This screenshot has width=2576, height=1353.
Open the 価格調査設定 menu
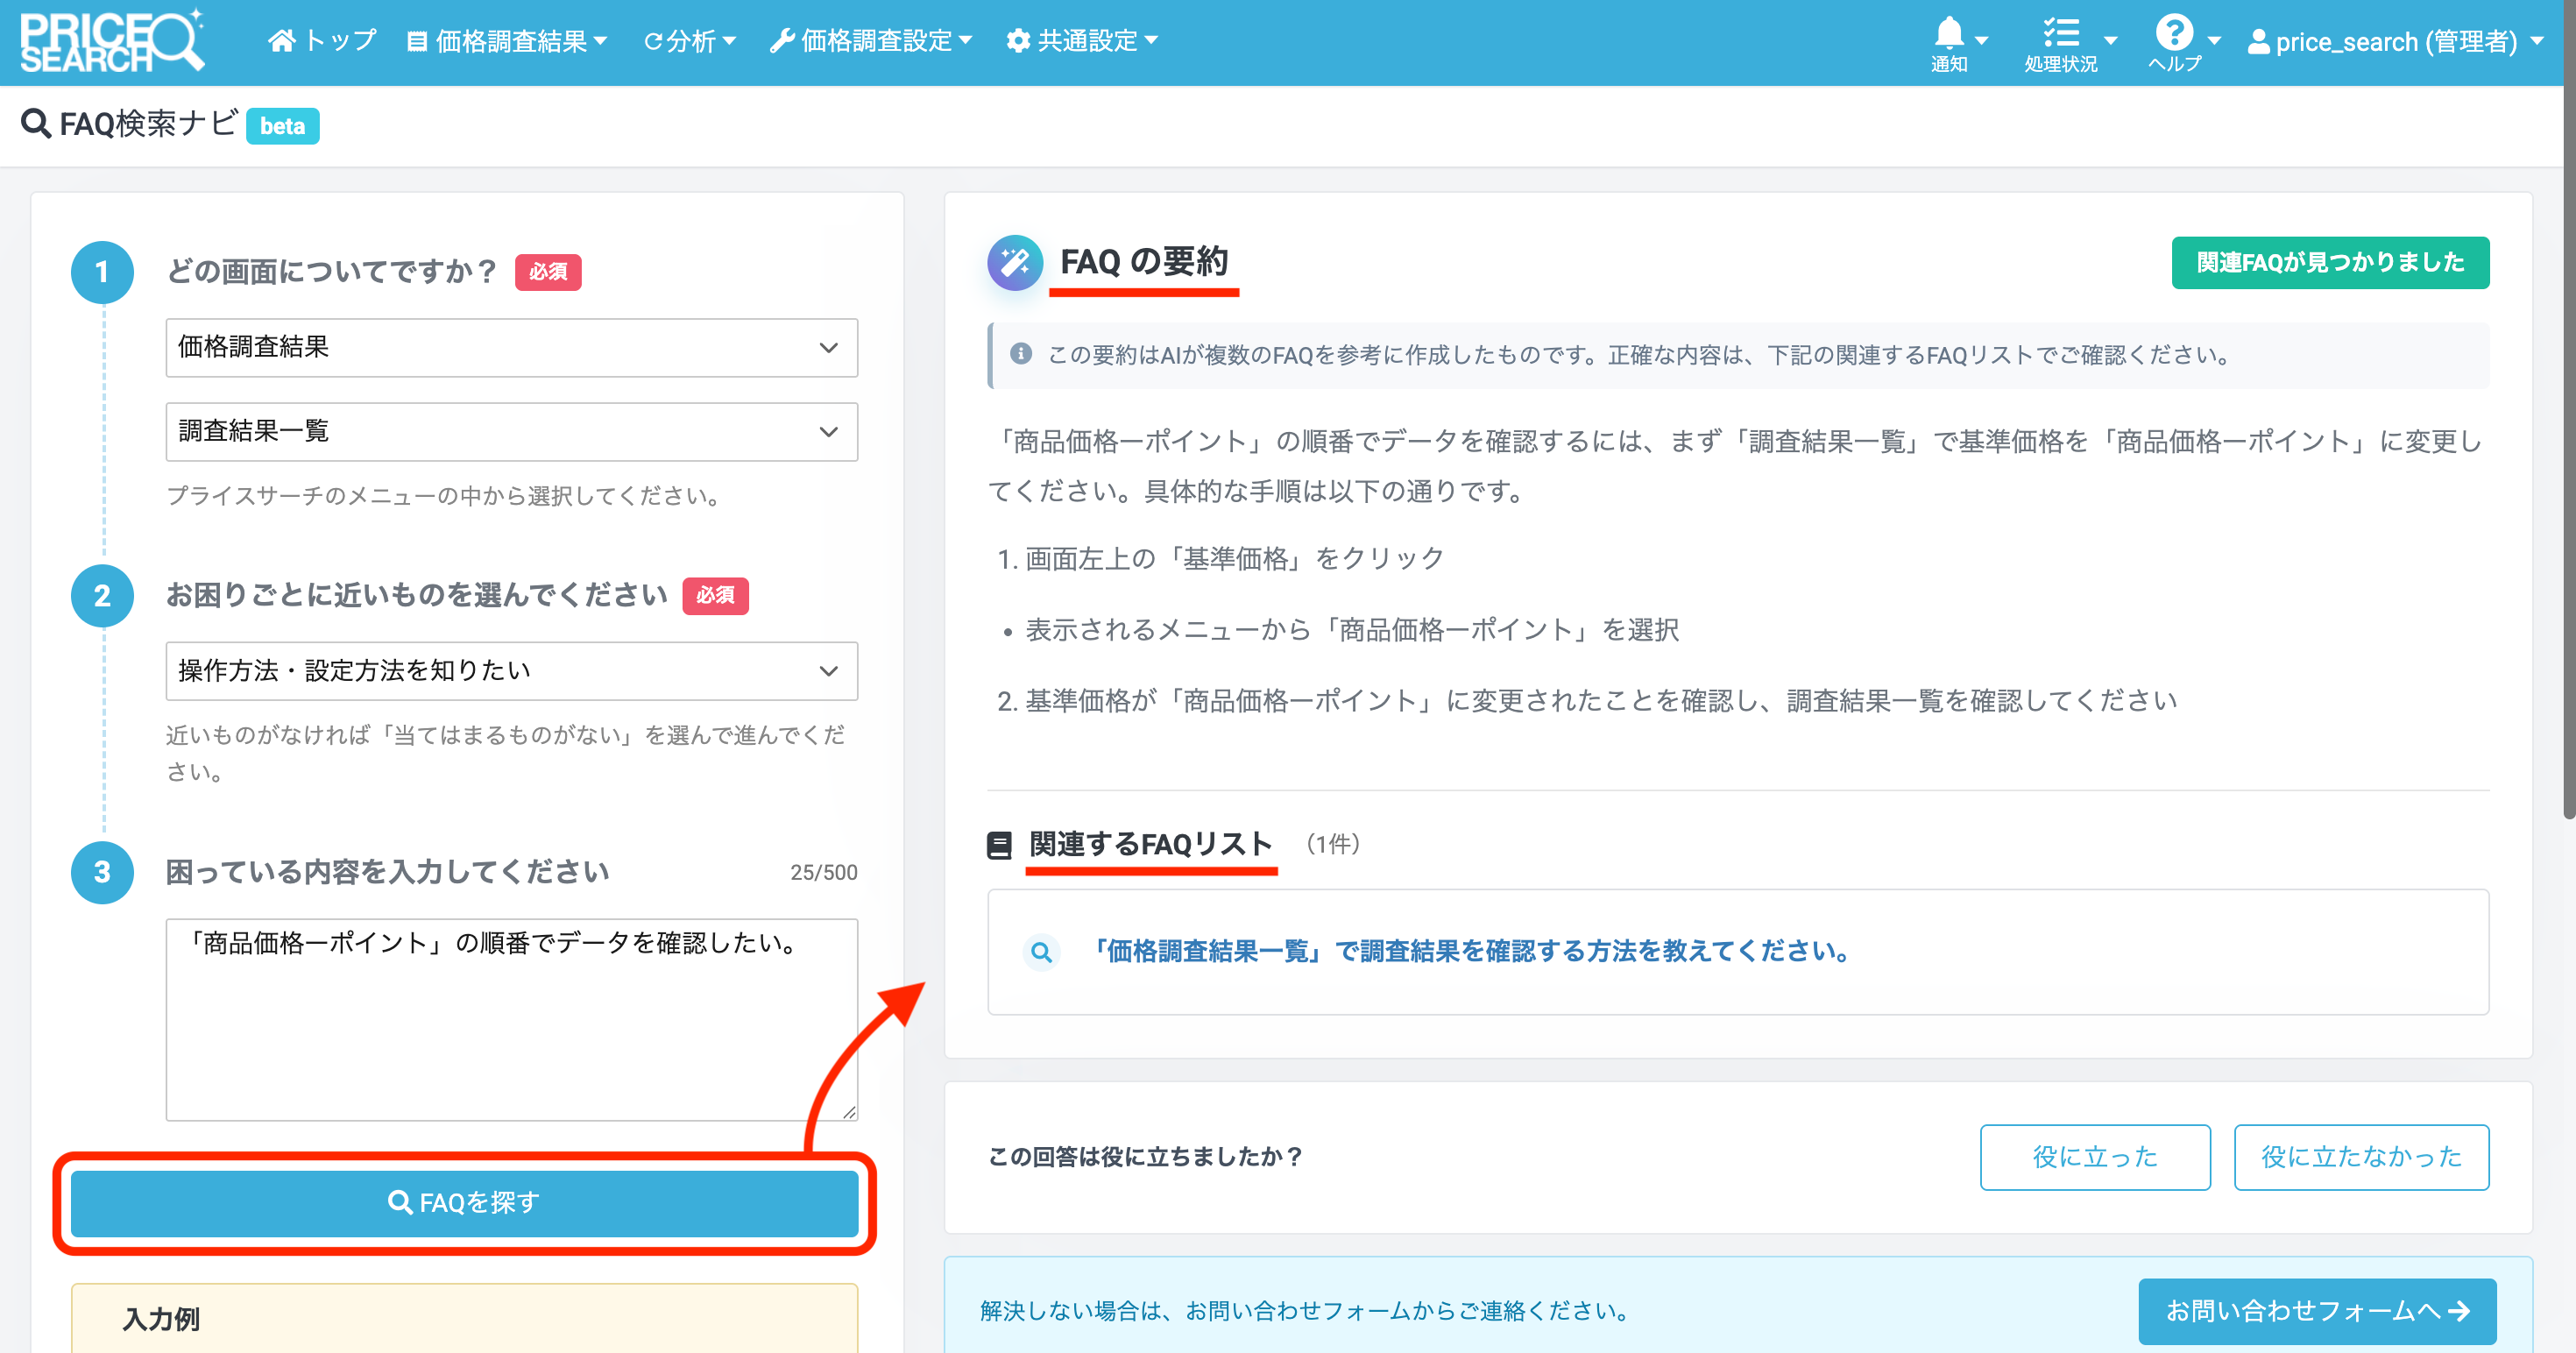tap(870, 41)
